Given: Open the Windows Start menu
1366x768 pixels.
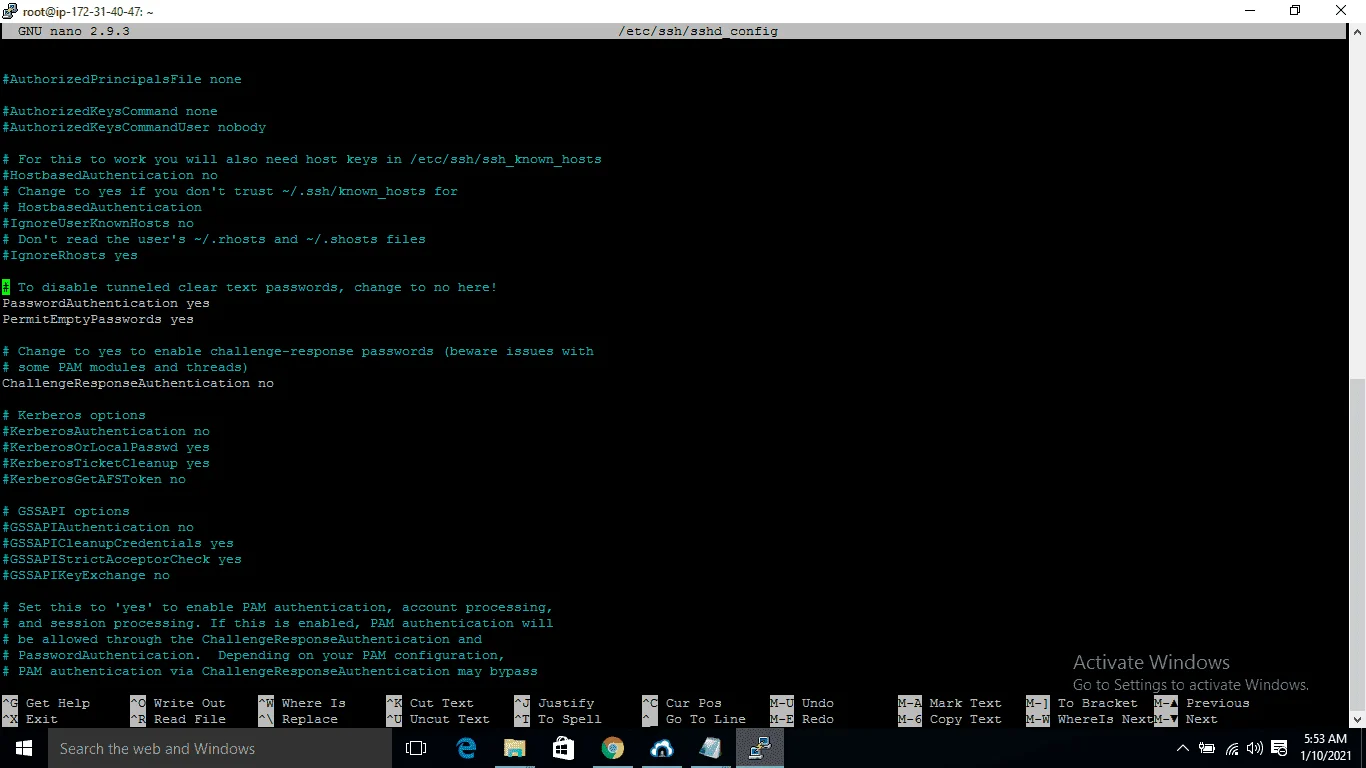Looking at the screenshot, I should click(22, 748).
